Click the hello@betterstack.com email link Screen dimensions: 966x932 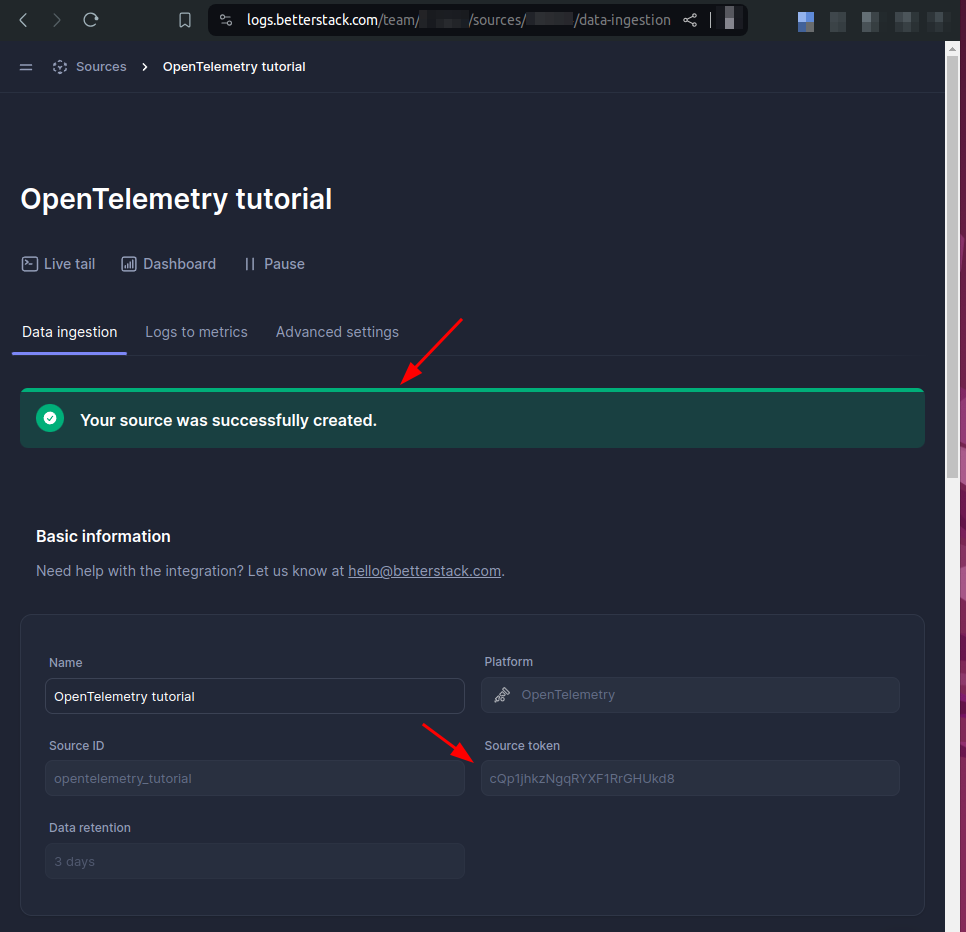(424, 571)
